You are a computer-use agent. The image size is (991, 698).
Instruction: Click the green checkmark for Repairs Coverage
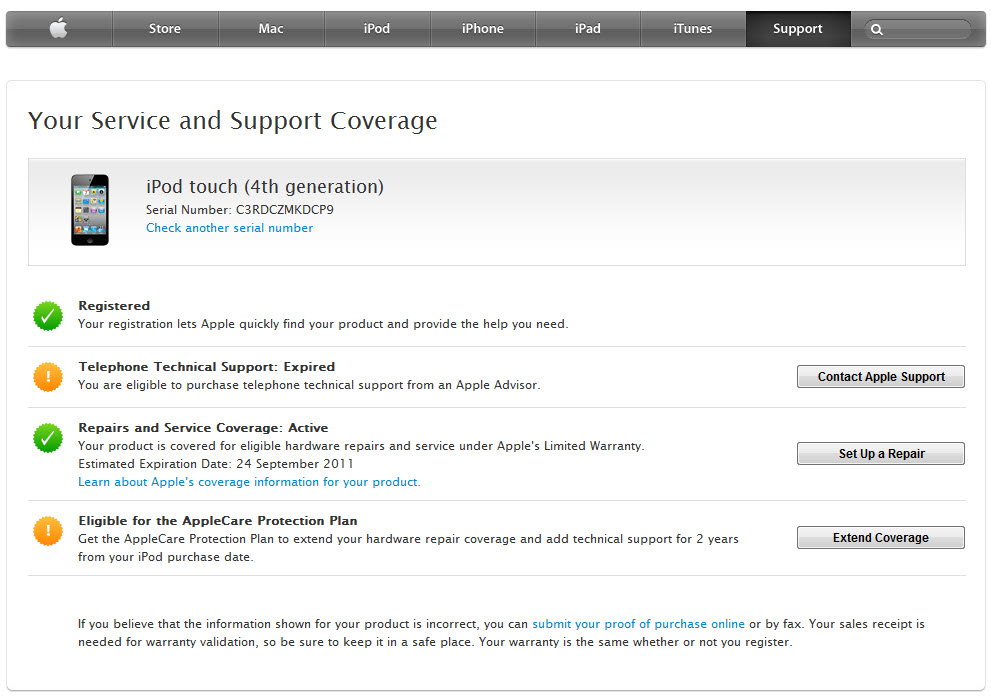(48, 438)
